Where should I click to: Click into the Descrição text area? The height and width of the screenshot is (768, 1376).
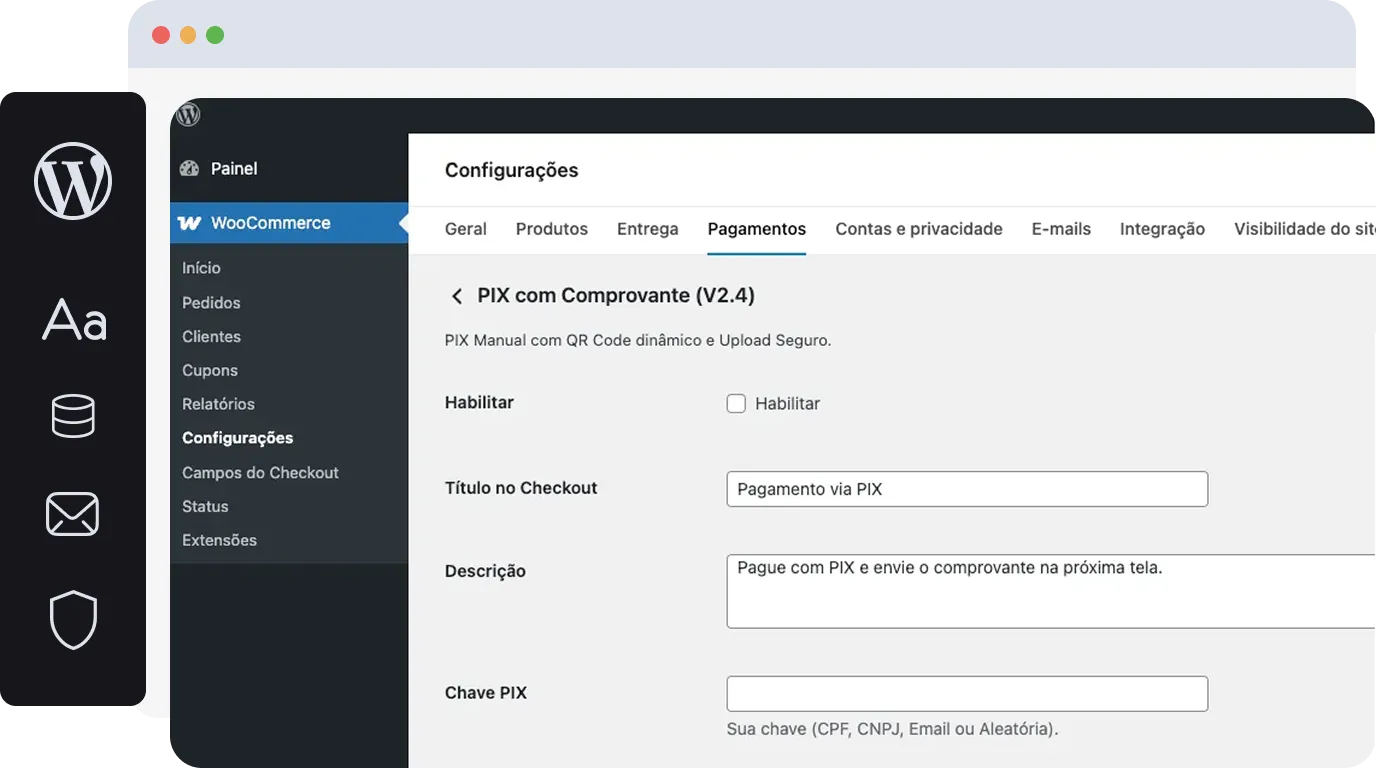(1051, 591)
